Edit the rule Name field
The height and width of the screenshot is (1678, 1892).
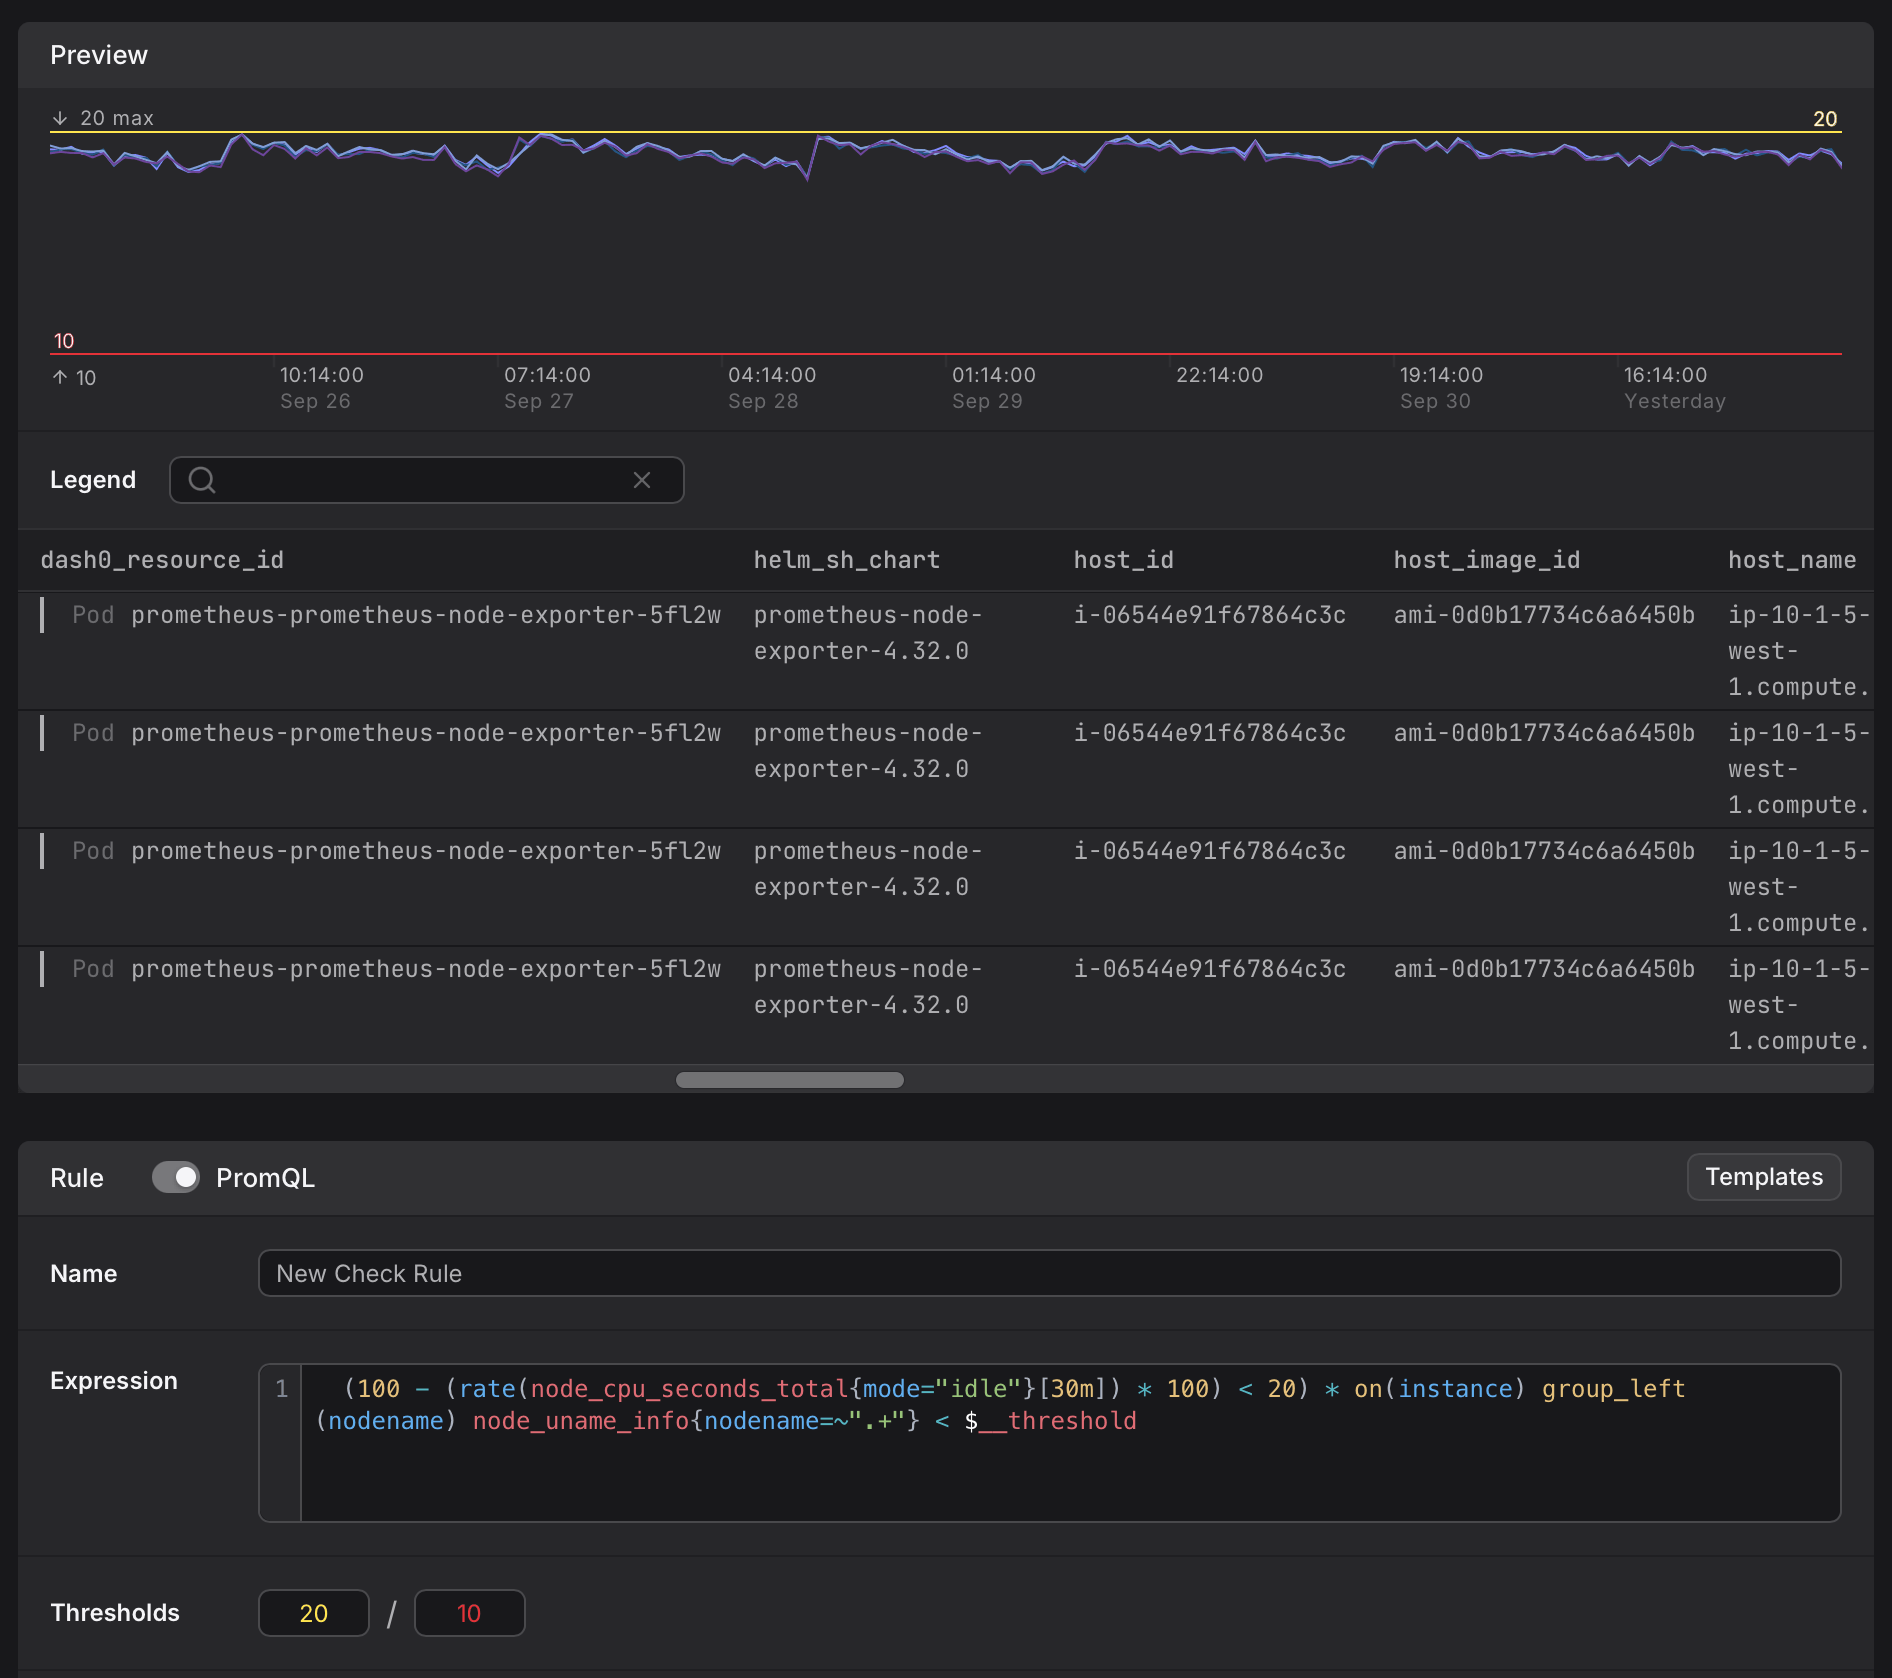point(1049,1273)
